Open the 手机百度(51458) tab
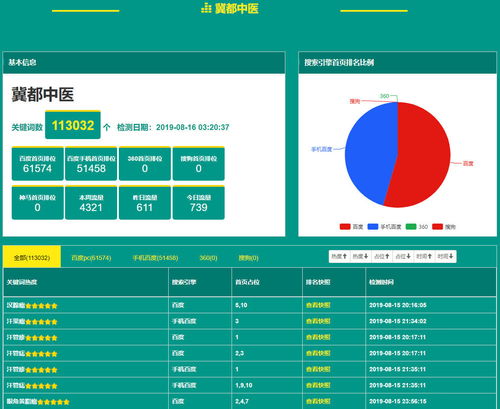This screenshot has height=409, width=500. point(155,258)
